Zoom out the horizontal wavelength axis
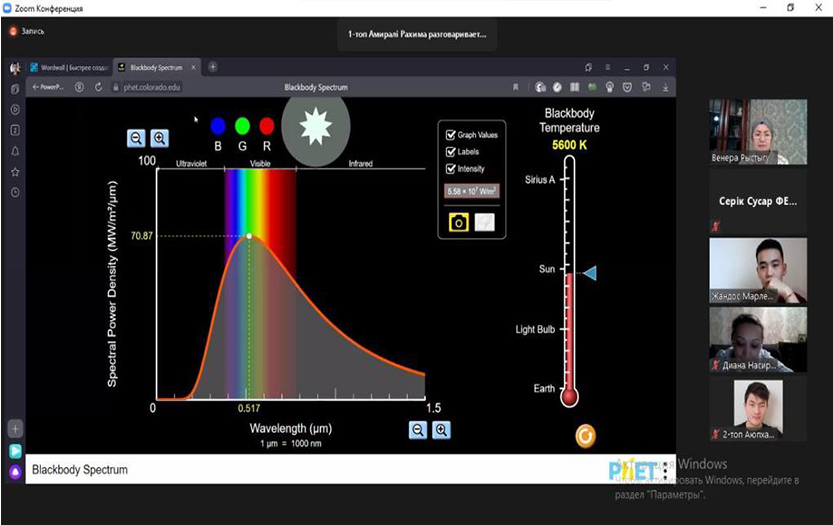 (x=418, y=430)
